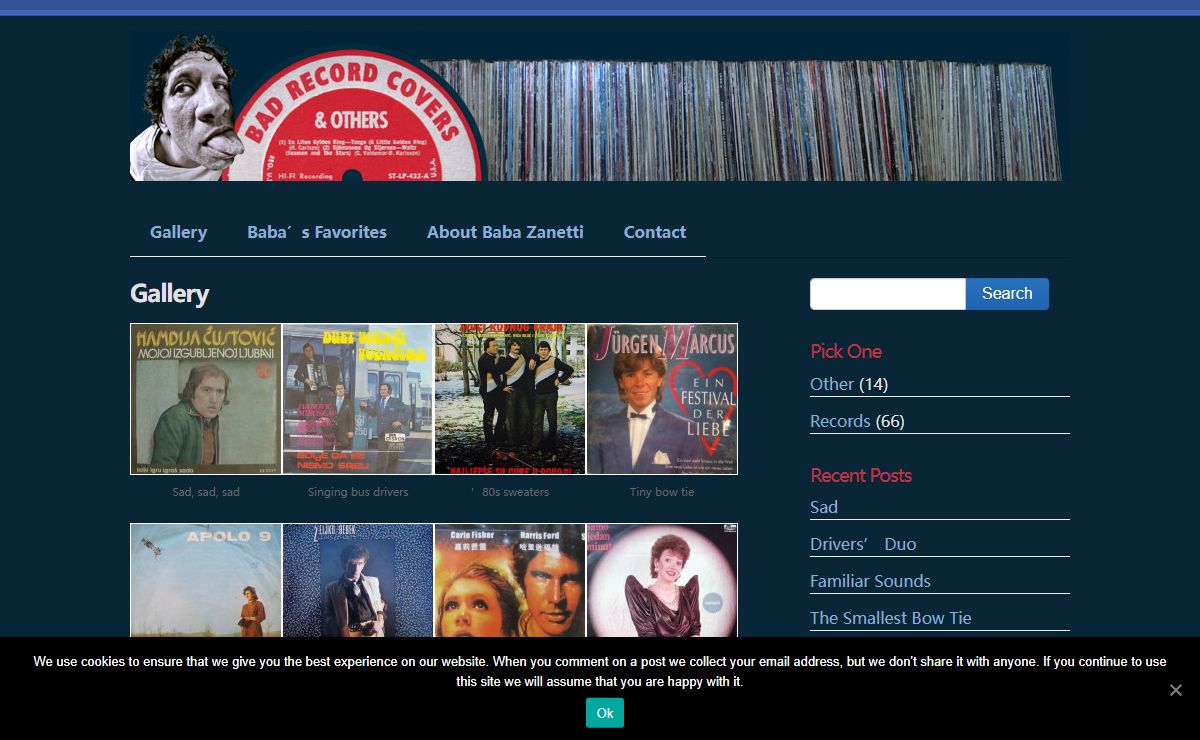
Task: Open the Carie Fisher Harris Ford cover thumbnail
Action: tap(510, 580)
